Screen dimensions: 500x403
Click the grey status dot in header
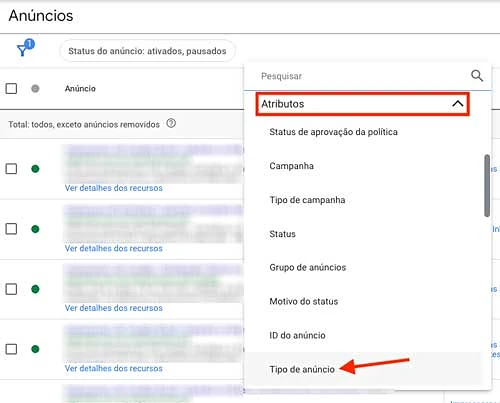coord(35,88)
